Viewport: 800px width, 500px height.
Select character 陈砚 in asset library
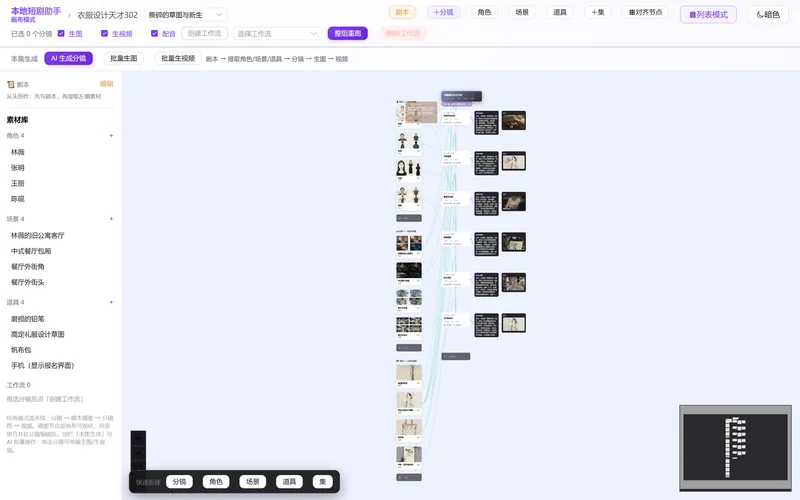point(18,199)
